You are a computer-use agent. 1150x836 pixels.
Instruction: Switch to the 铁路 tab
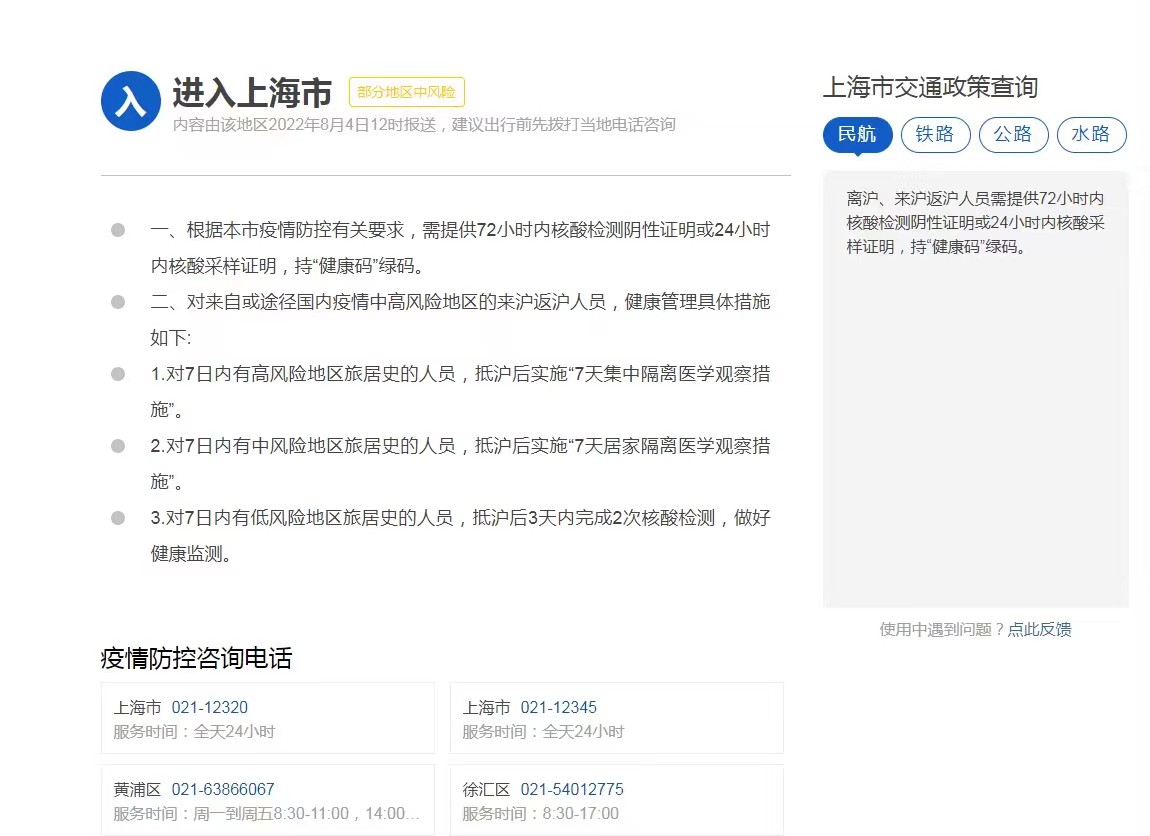[935, 134]
